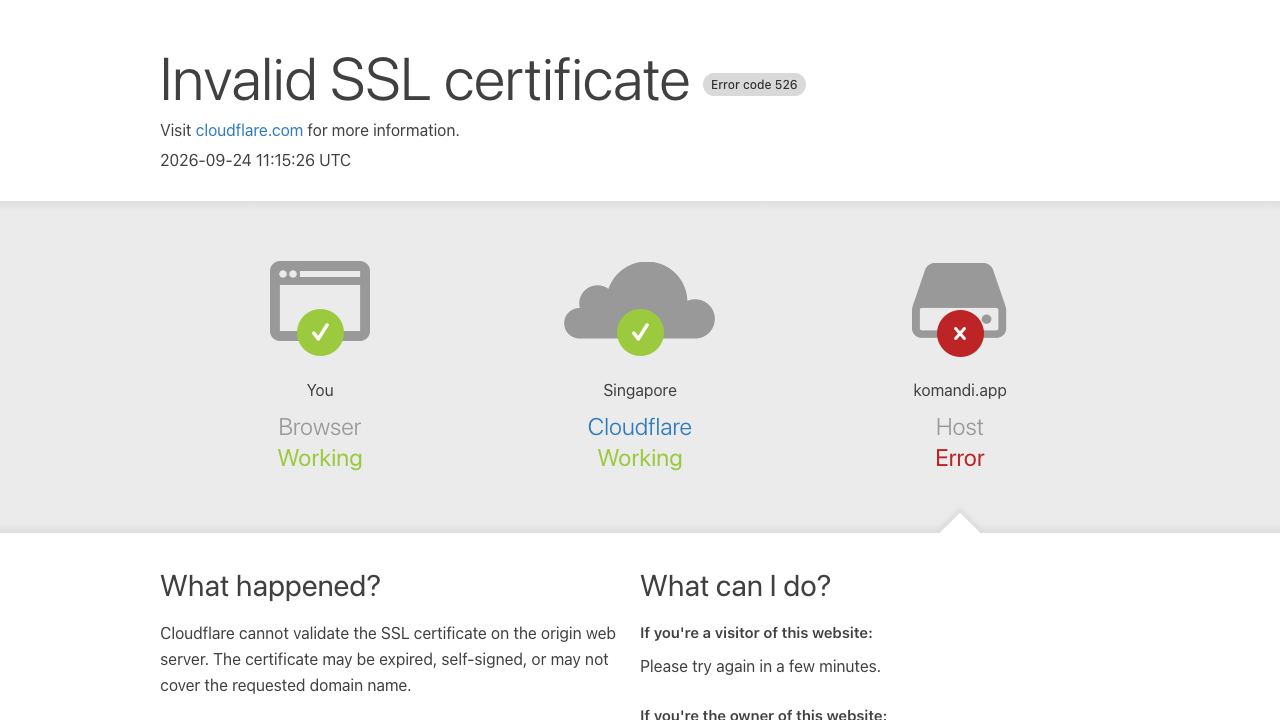The image size is (1280, 720).
Task: Click the gray cloud icon
Action: [640, 300]
